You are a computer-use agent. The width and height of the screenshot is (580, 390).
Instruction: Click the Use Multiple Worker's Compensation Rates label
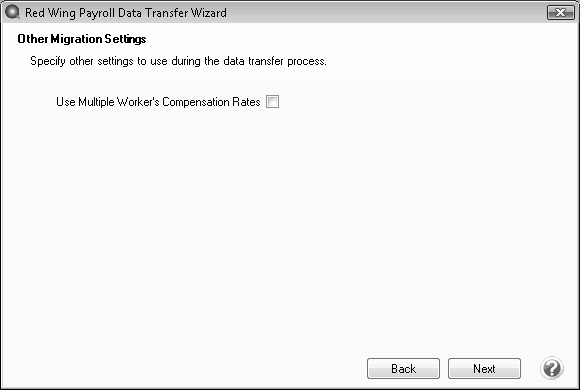click(158, 102)
